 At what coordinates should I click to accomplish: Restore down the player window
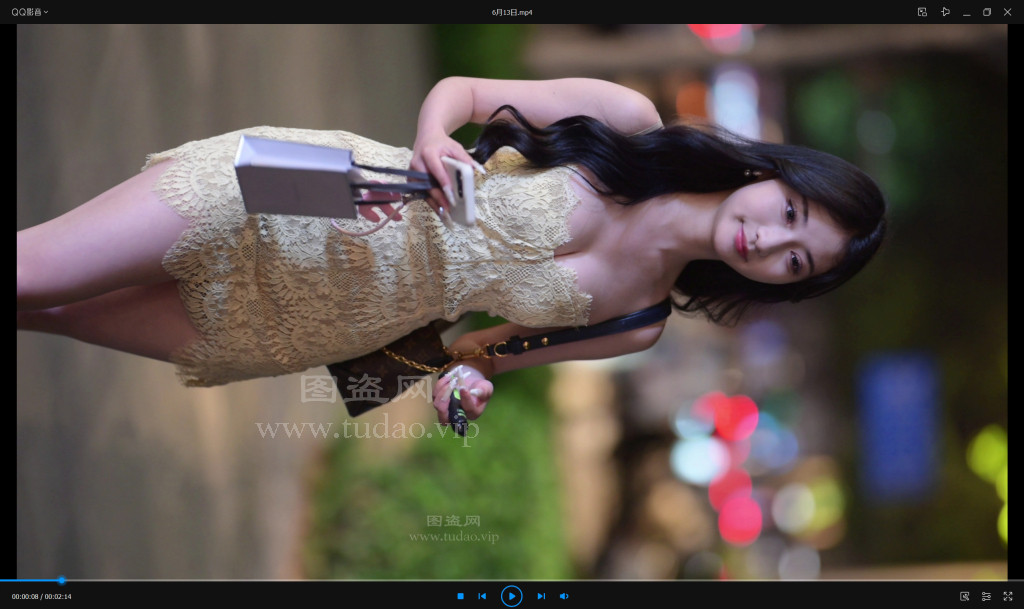[987, 12]
